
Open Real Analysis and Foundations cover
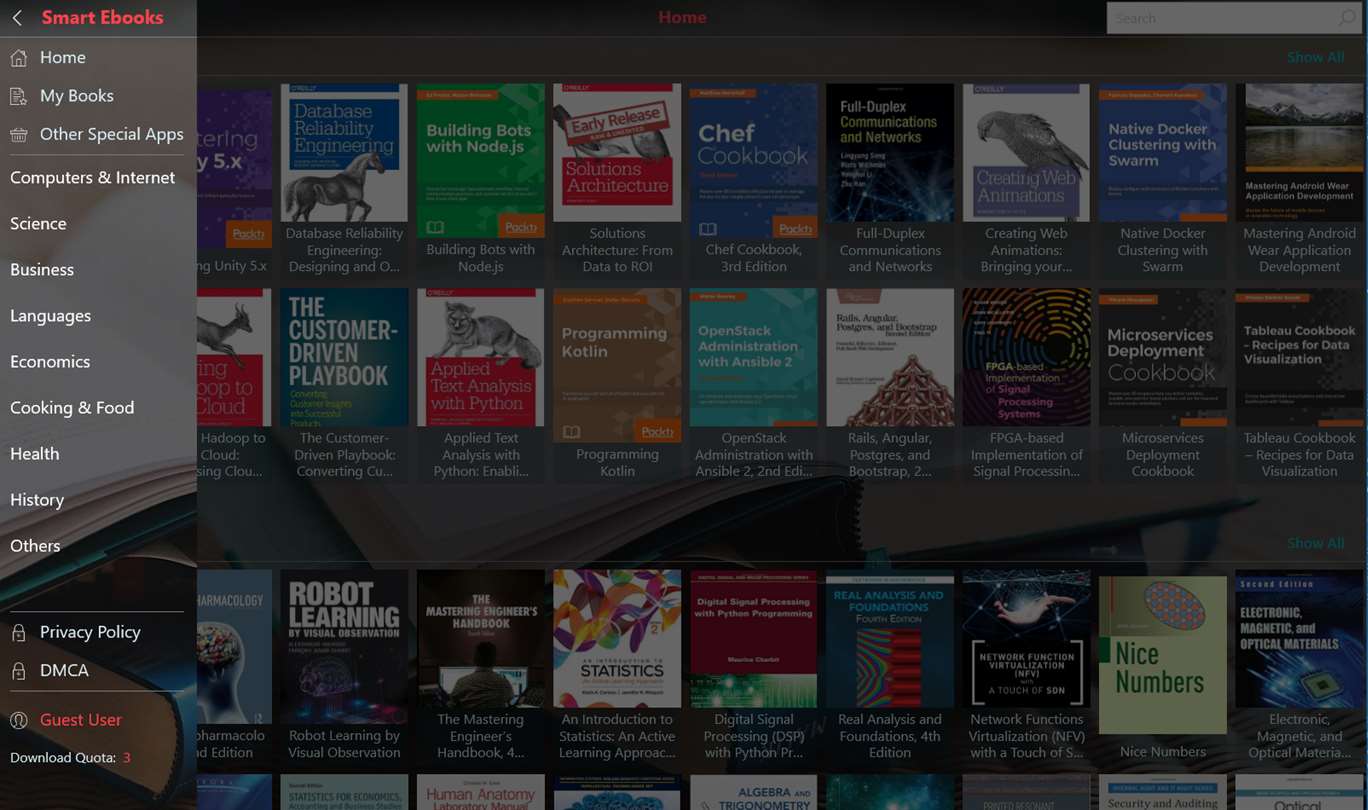point(890,639)
